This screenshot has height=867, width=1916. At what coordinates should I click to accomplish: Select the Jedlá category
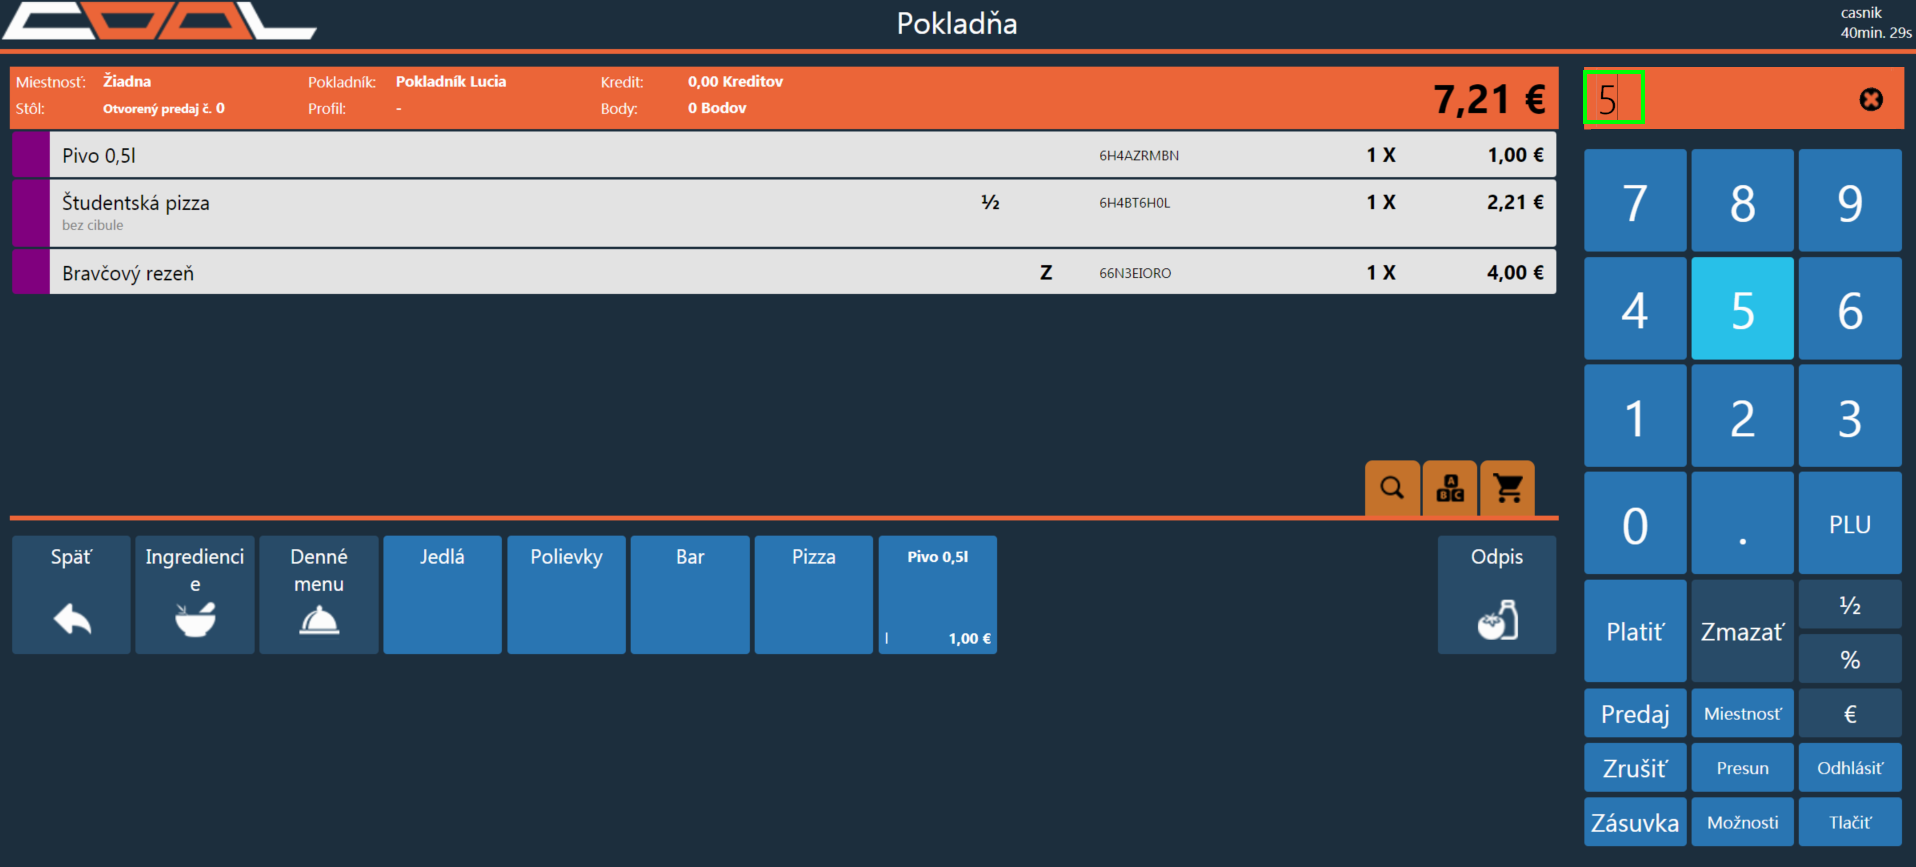(x=442, y=595)
